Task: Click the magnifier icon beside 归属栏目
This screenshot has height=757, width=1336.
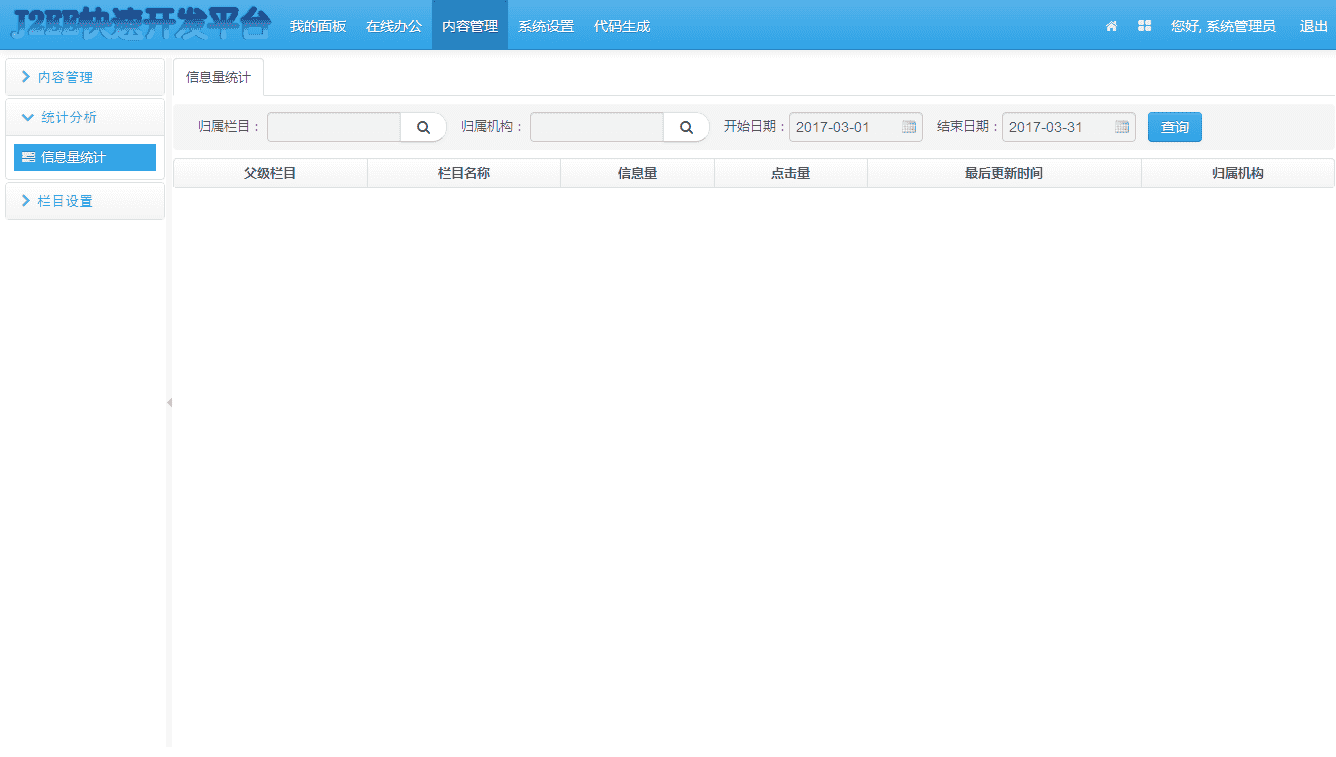Action: 423,126
